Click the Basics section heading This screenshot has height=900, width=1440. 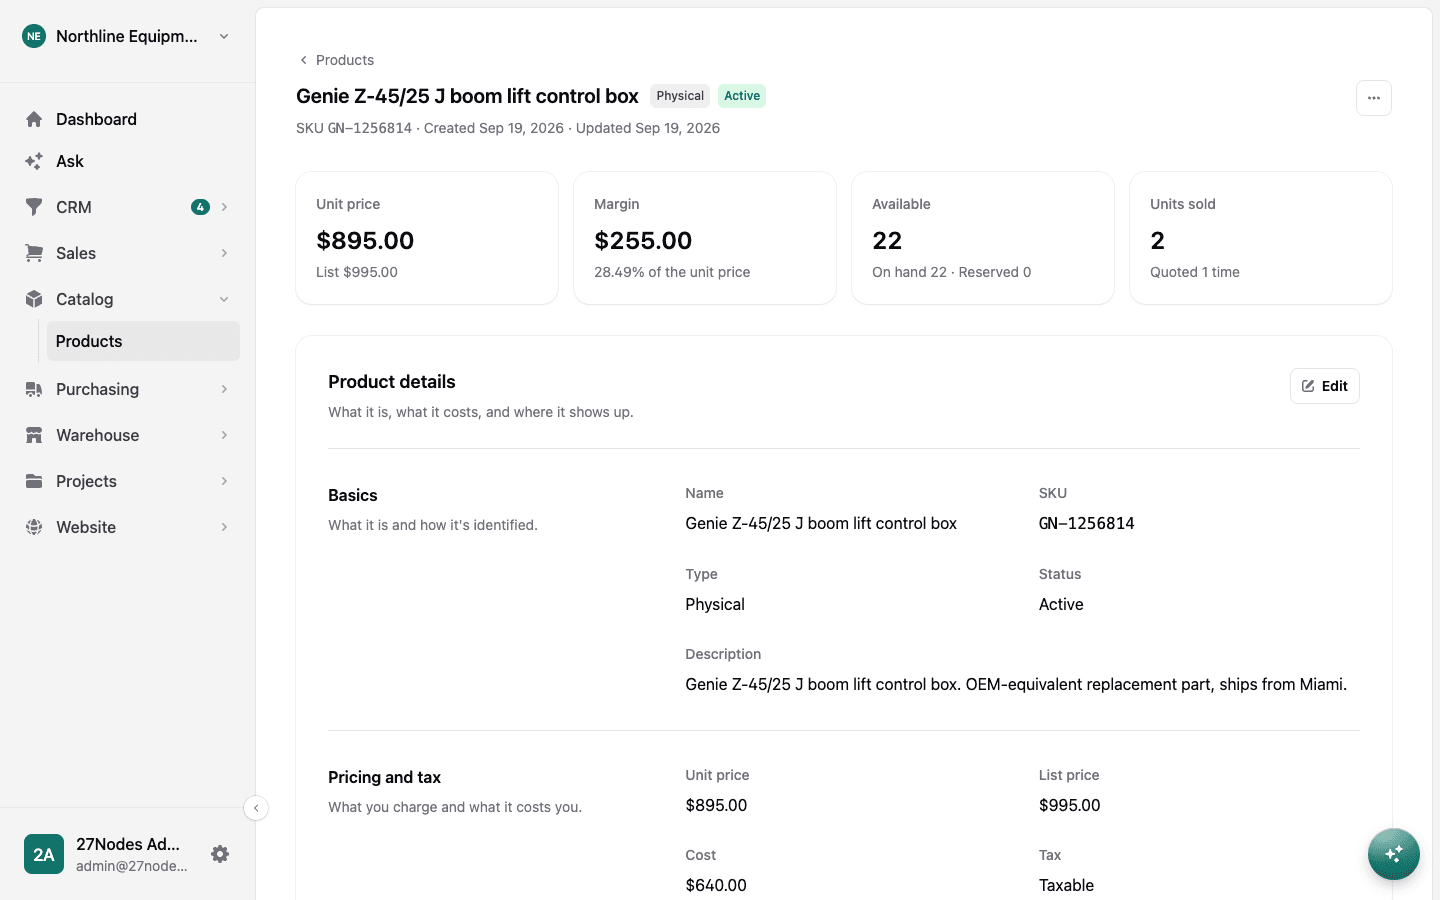[x=353, y=495]
